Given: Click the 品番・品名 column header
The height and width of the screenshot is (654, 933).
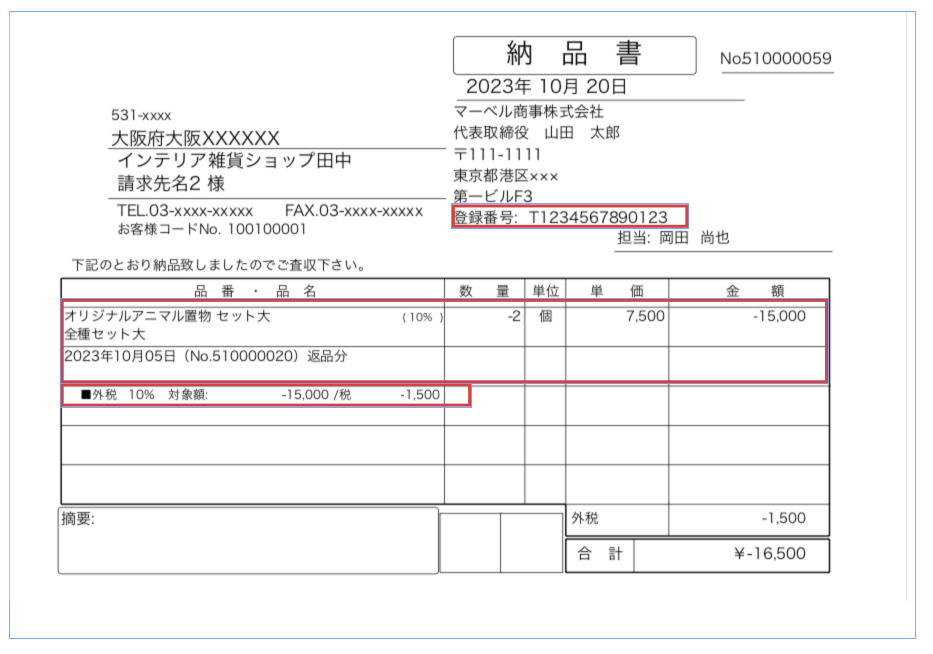Looking at the screenshot, I should (254, 291).
